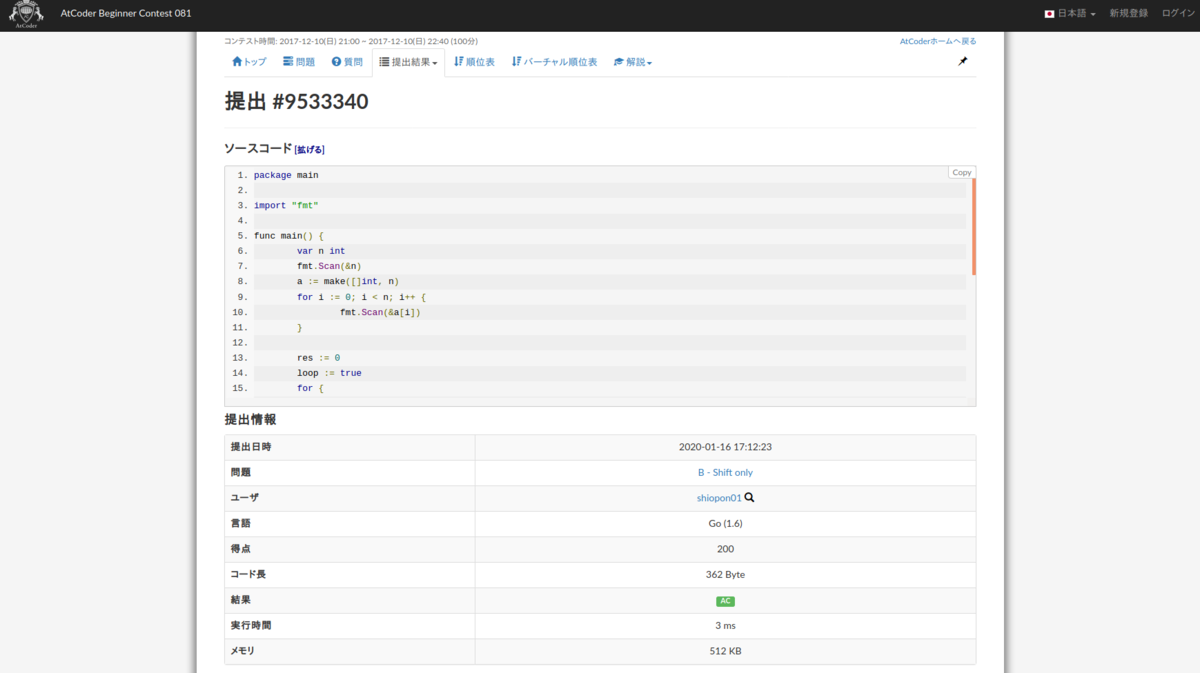This screenshot has width=1200, height=673.
Task: Go to the トップ tab
Action: [x=248, y=61]
